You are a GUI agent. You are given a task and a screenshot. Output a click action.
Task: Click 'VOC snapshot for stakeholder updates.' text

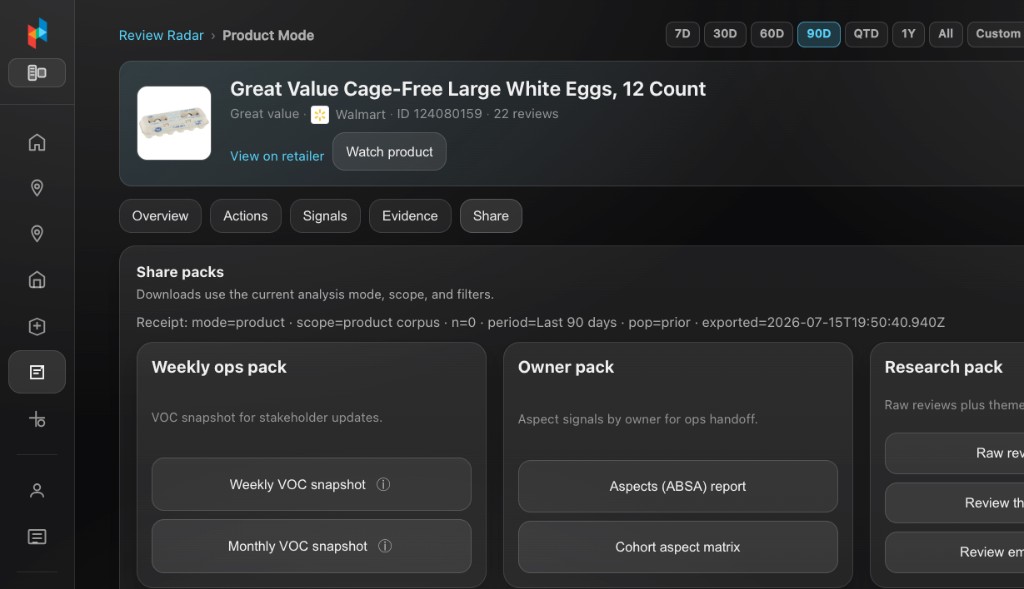click(x=267, y=417)
